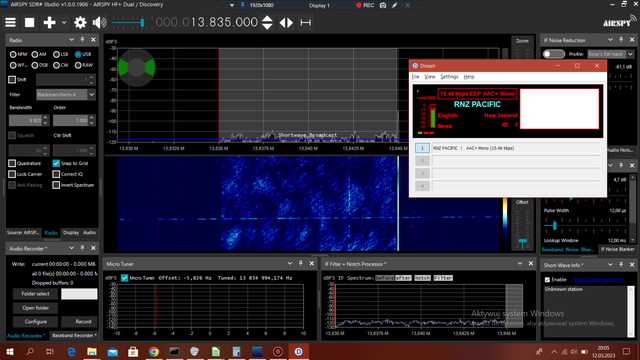Click the left-right tuning style icon

tap(286, 22)
